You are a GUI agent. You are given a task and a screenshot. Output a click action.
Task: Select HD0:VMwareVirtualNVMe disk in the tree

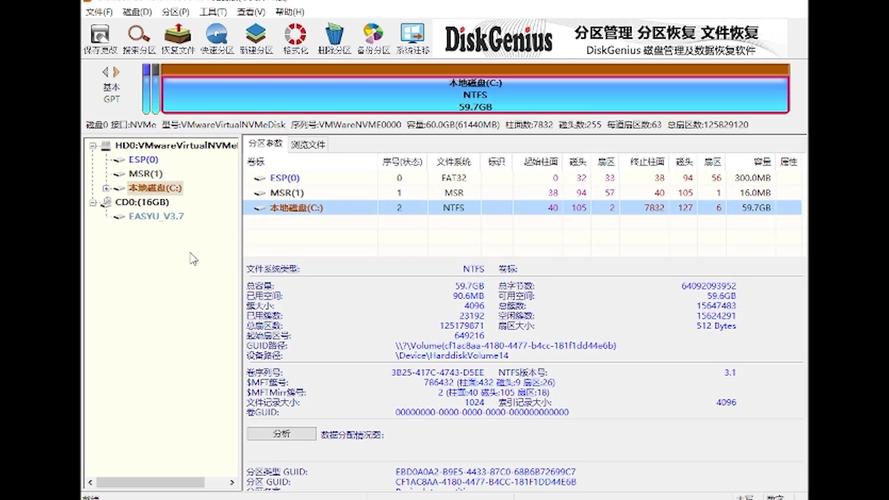pos(176,146)
